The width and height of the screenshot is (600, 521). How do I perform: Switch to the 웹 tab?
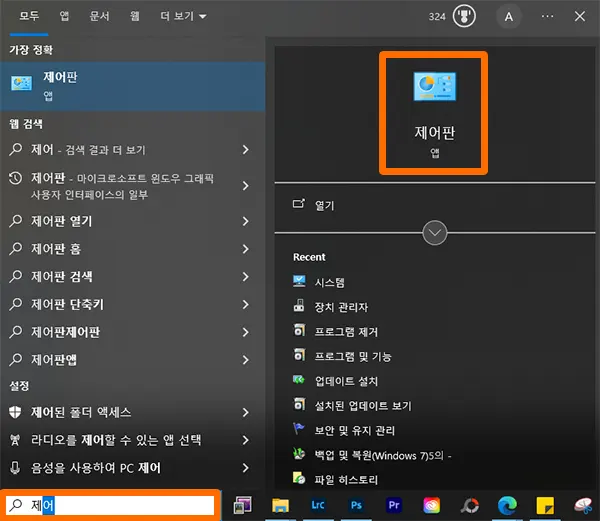[x=134, y=16]
